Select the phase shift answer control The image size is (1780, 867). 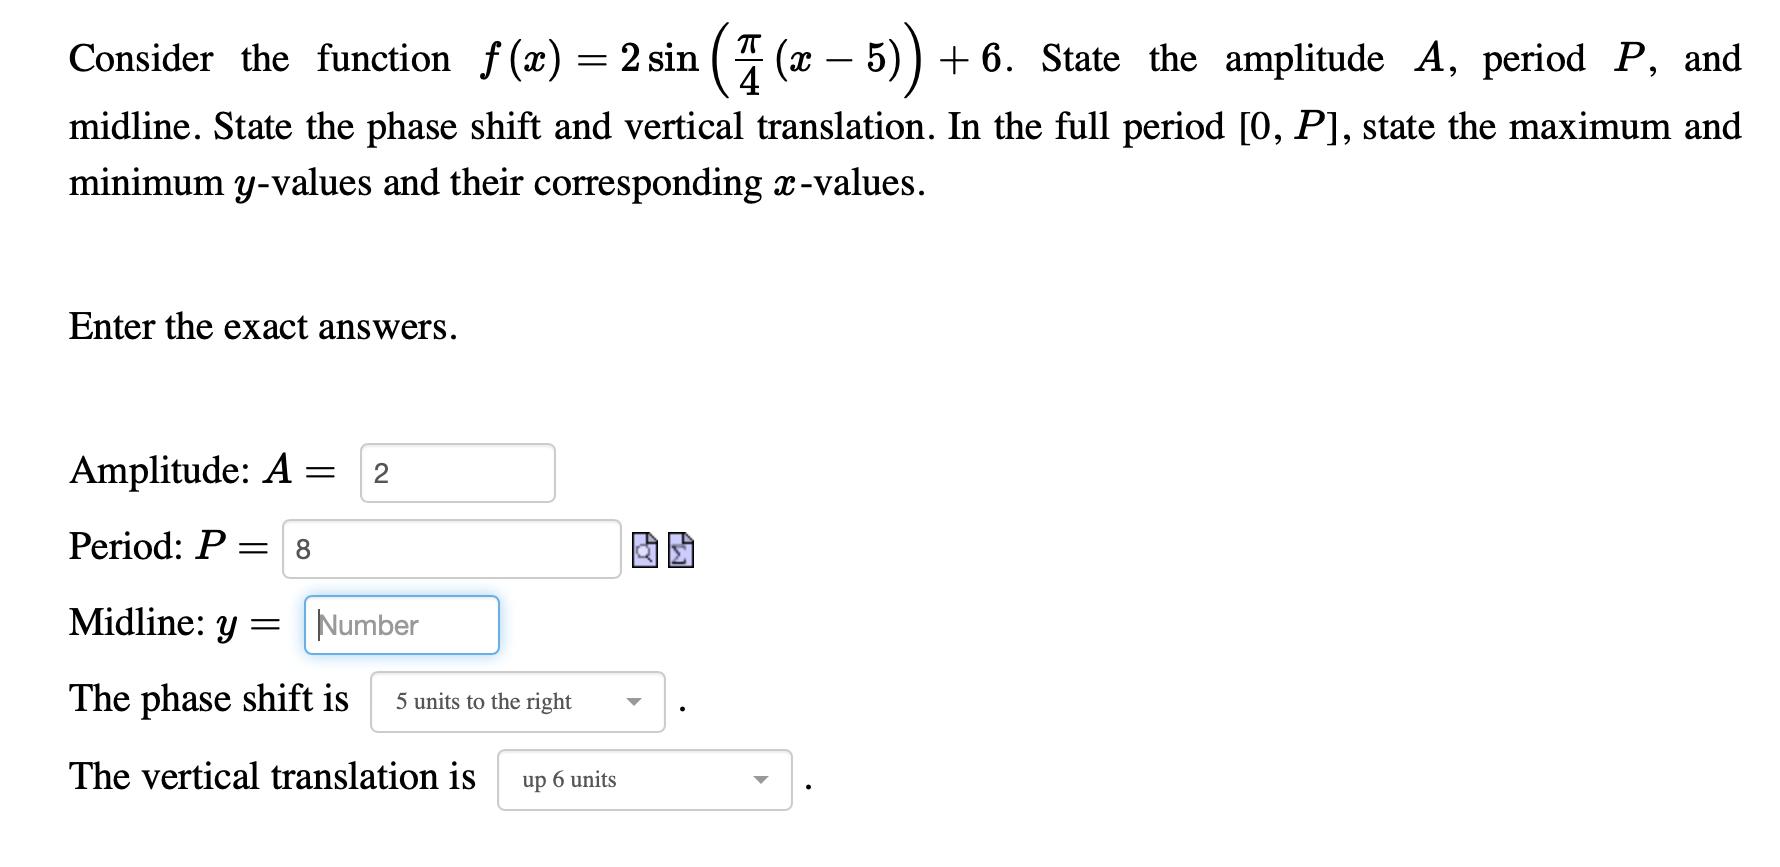click(517, 702)
